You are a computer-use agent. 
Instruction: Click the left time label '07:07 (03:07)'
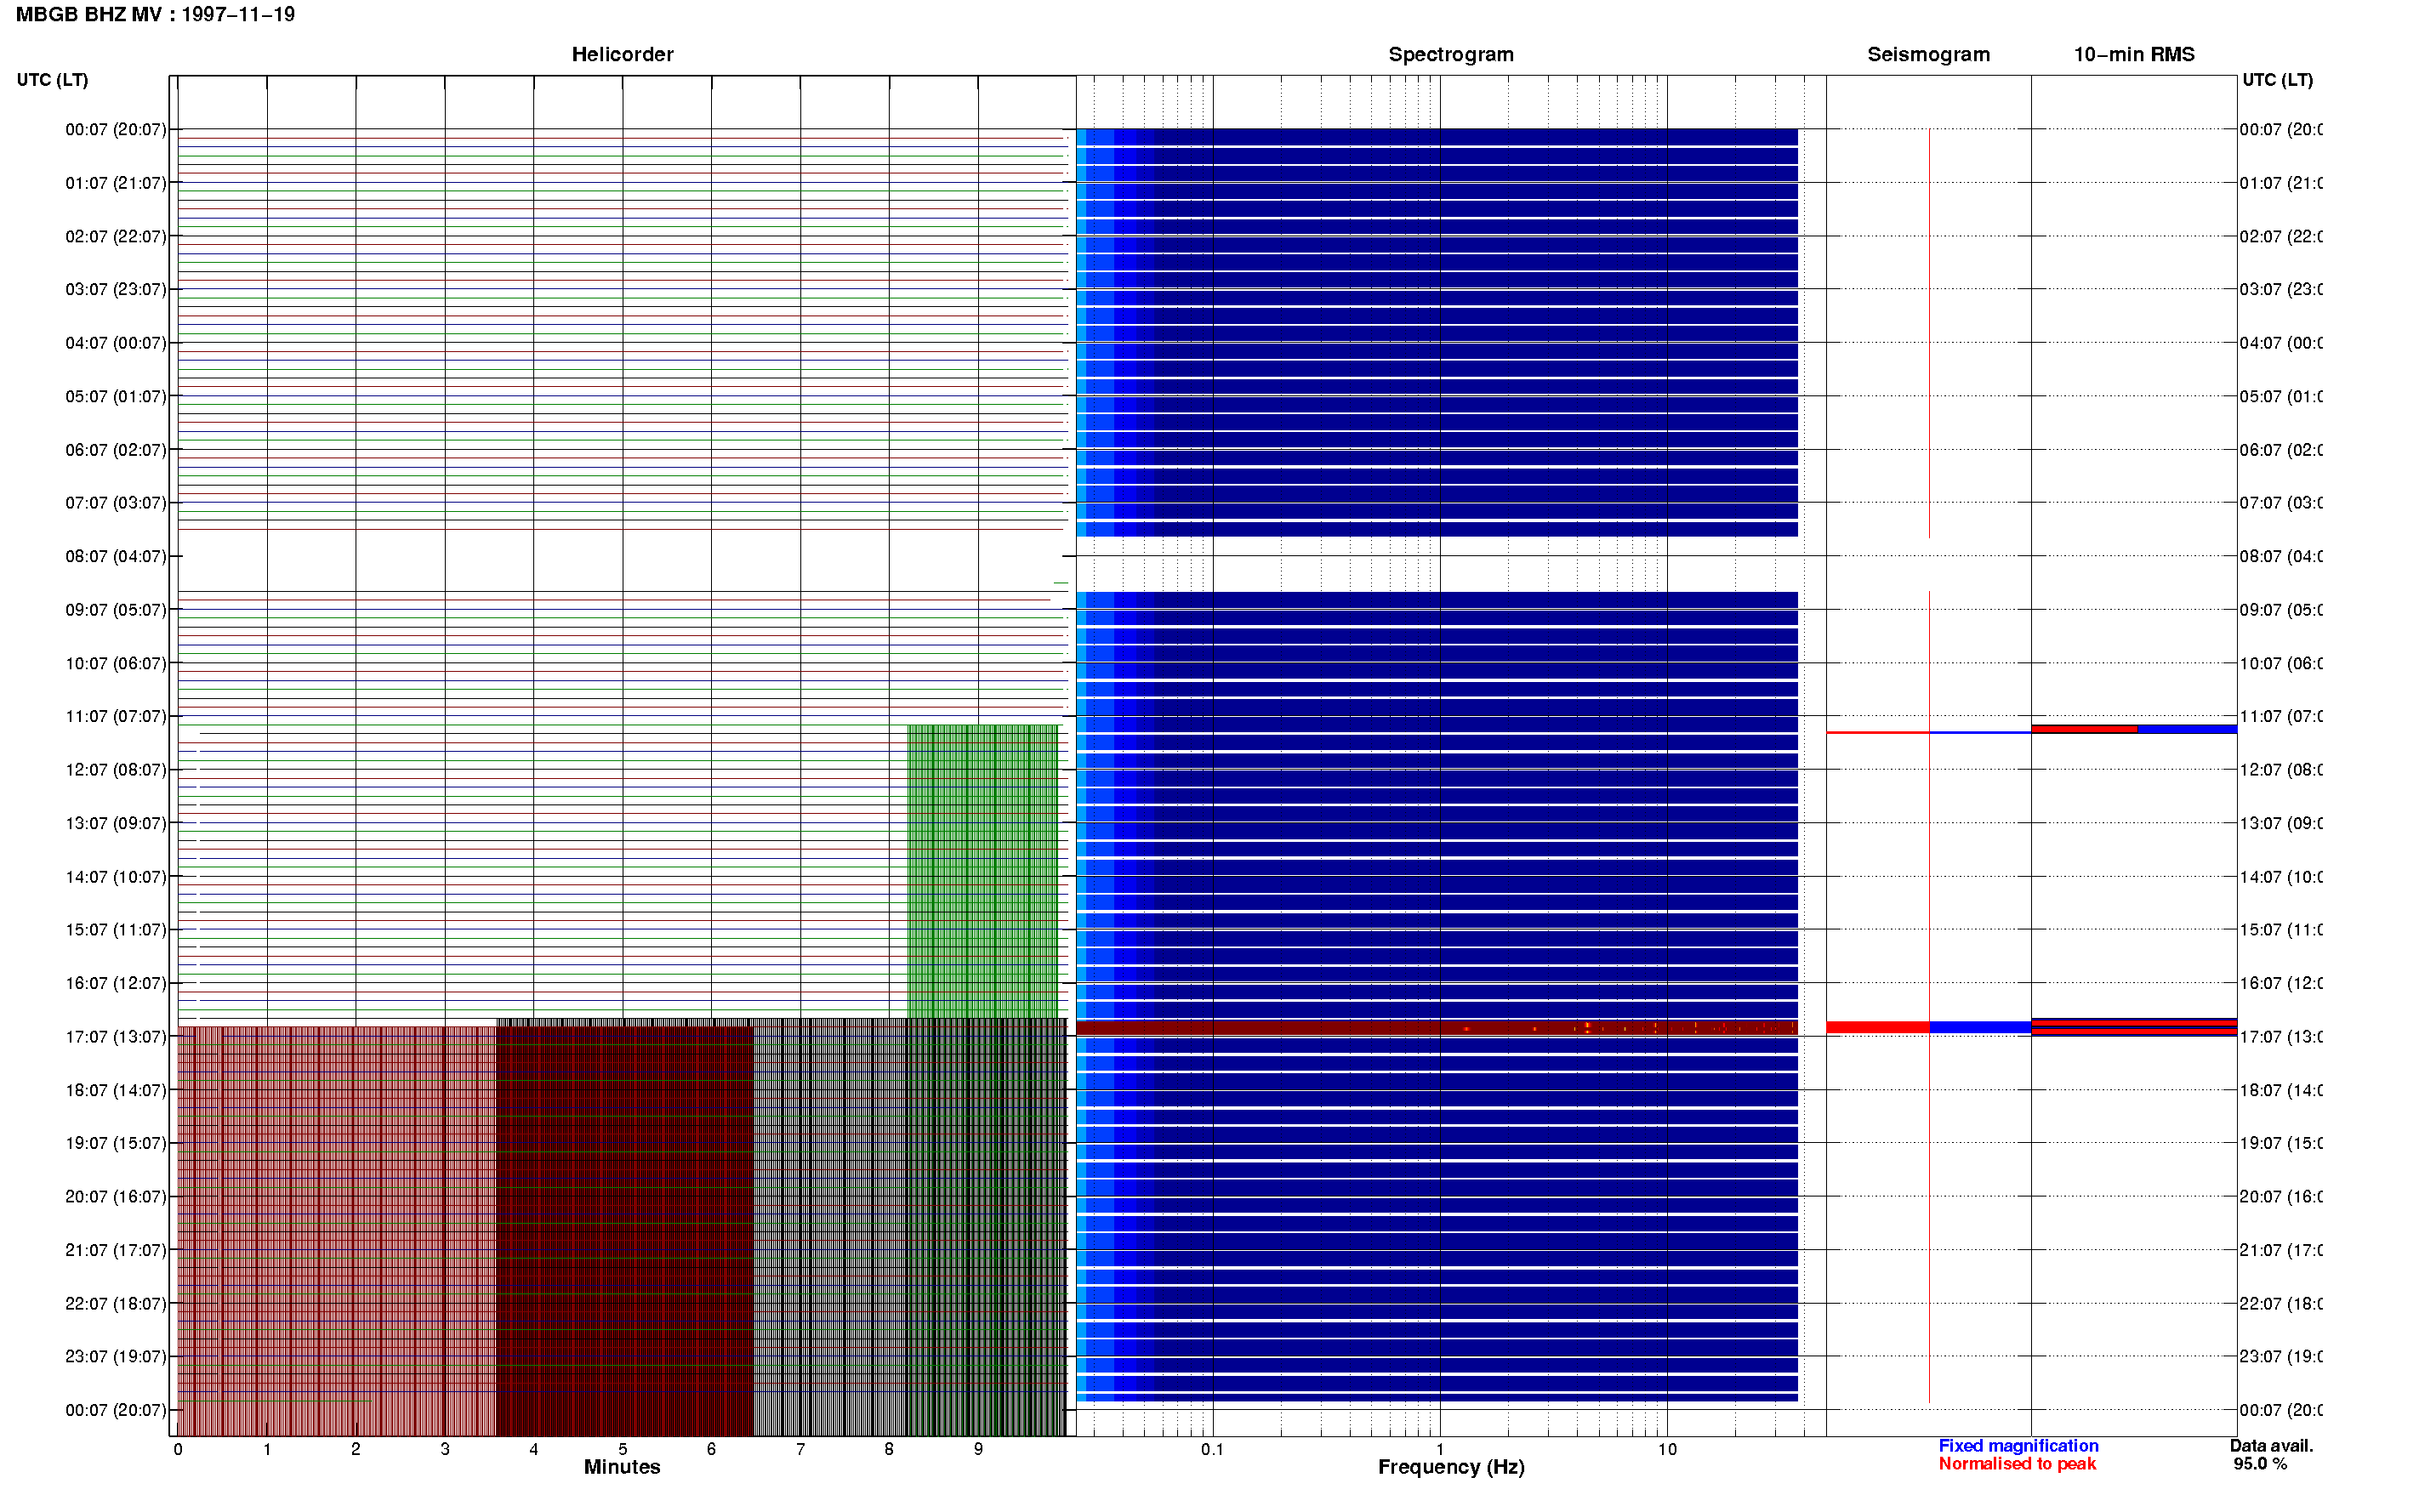pos(116,502)
